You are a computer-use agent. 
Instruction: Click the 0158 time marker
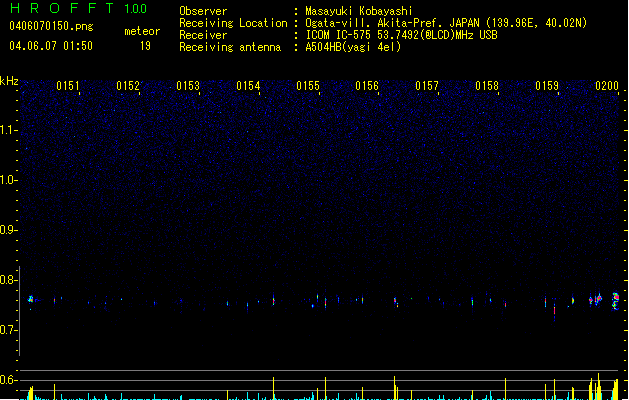click(x=487, y=85)
